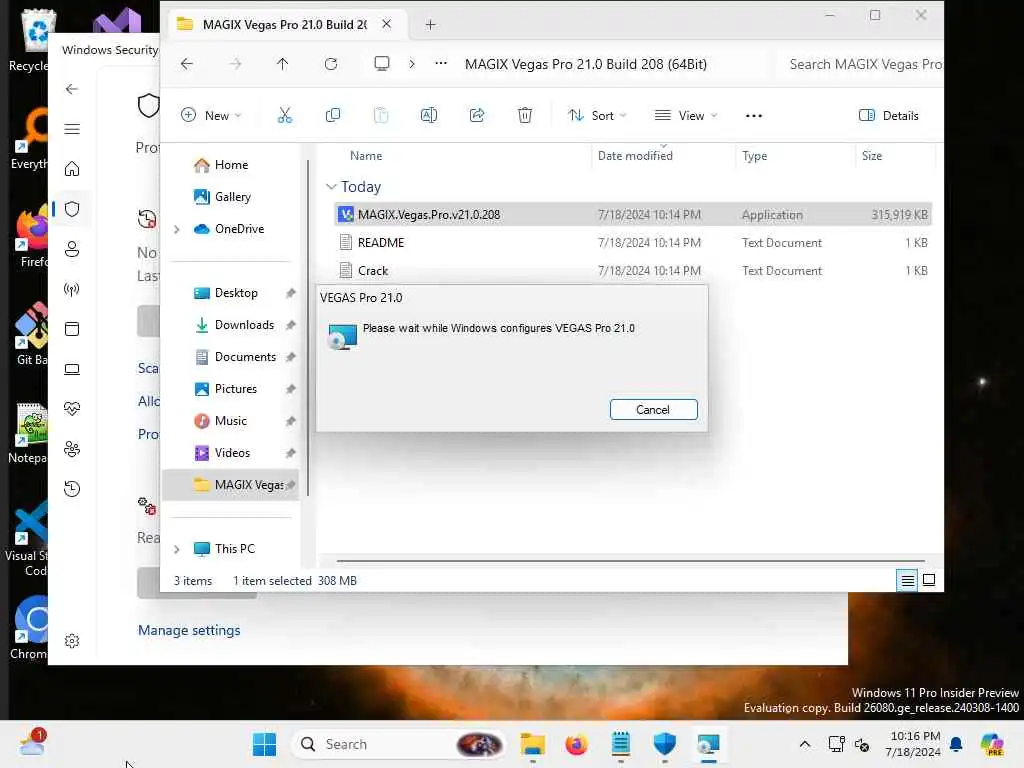
Task: Expand the This PC tree node
Action: point(176,549)
